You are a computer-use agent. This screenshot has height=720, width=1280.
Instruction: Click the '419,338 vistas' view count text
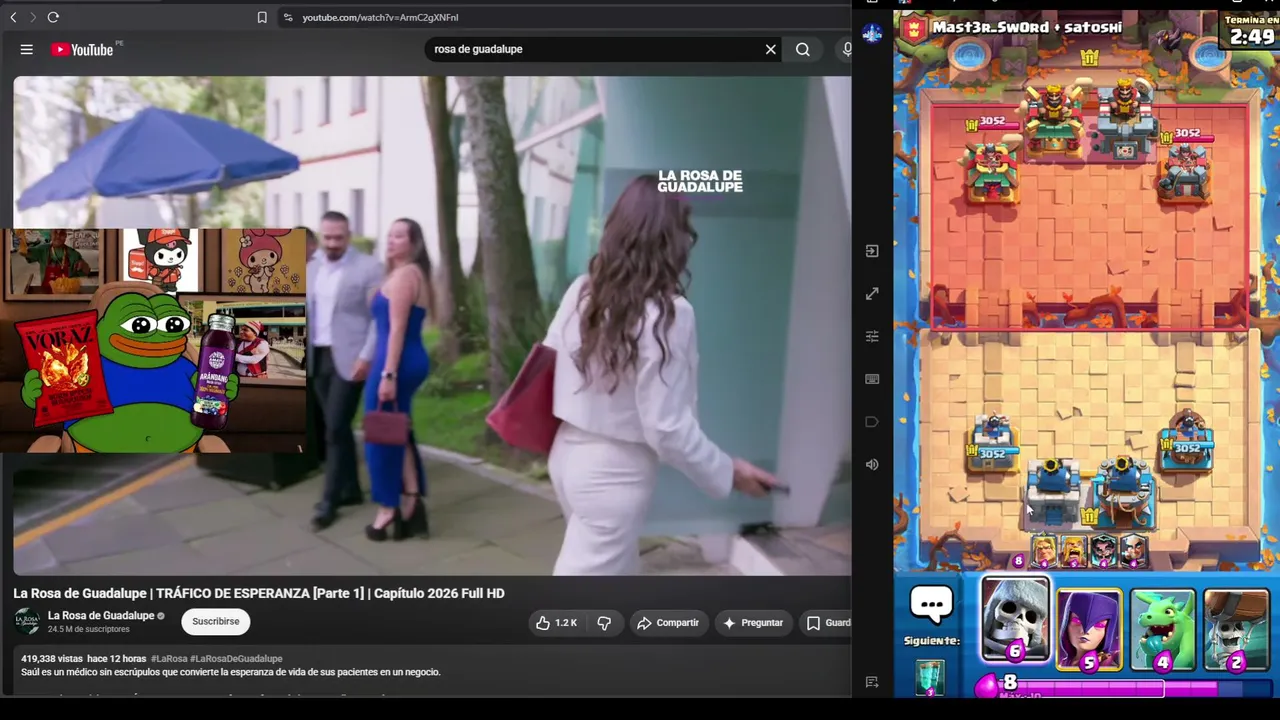pos(52,659)
